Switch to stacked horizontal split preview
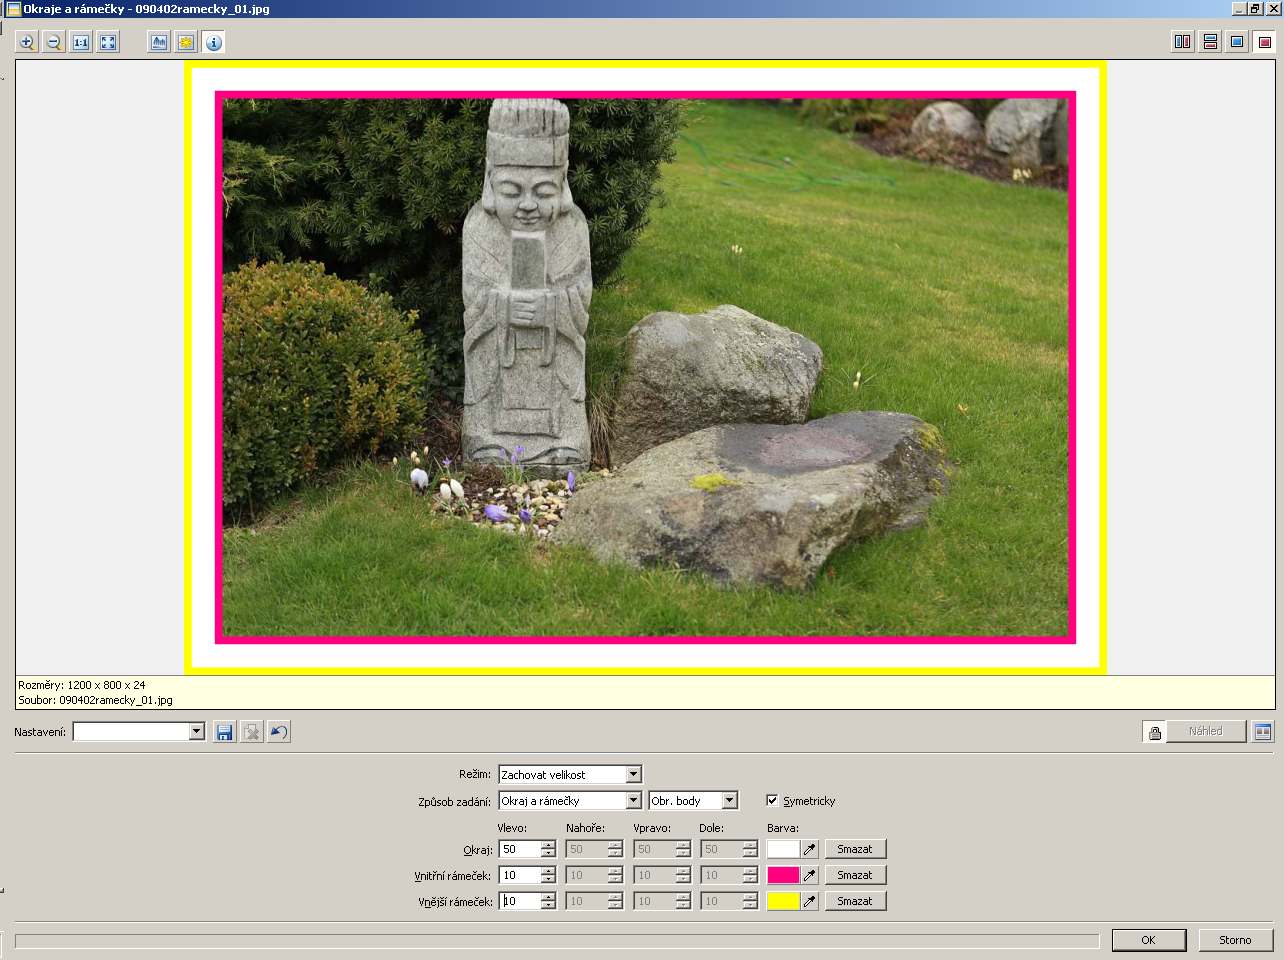The image size is (1284, 960). [1210, 42]
